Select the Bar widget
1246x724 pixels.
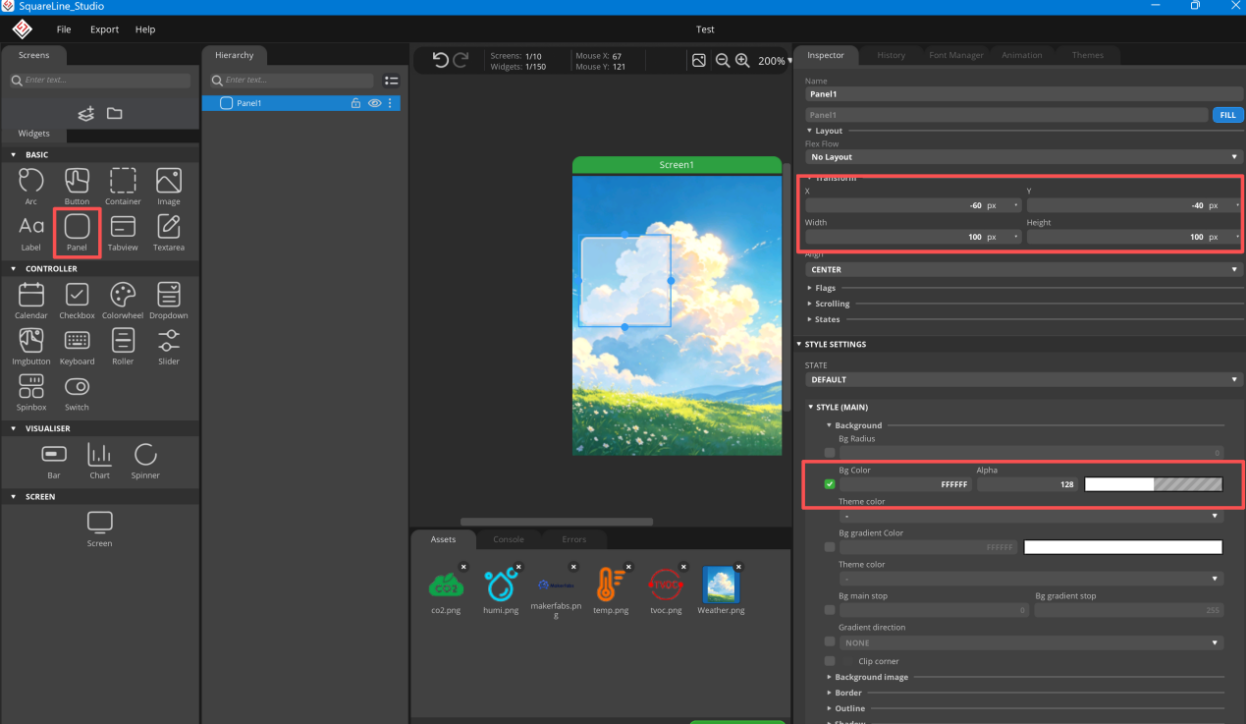click(x=54, y=460)
